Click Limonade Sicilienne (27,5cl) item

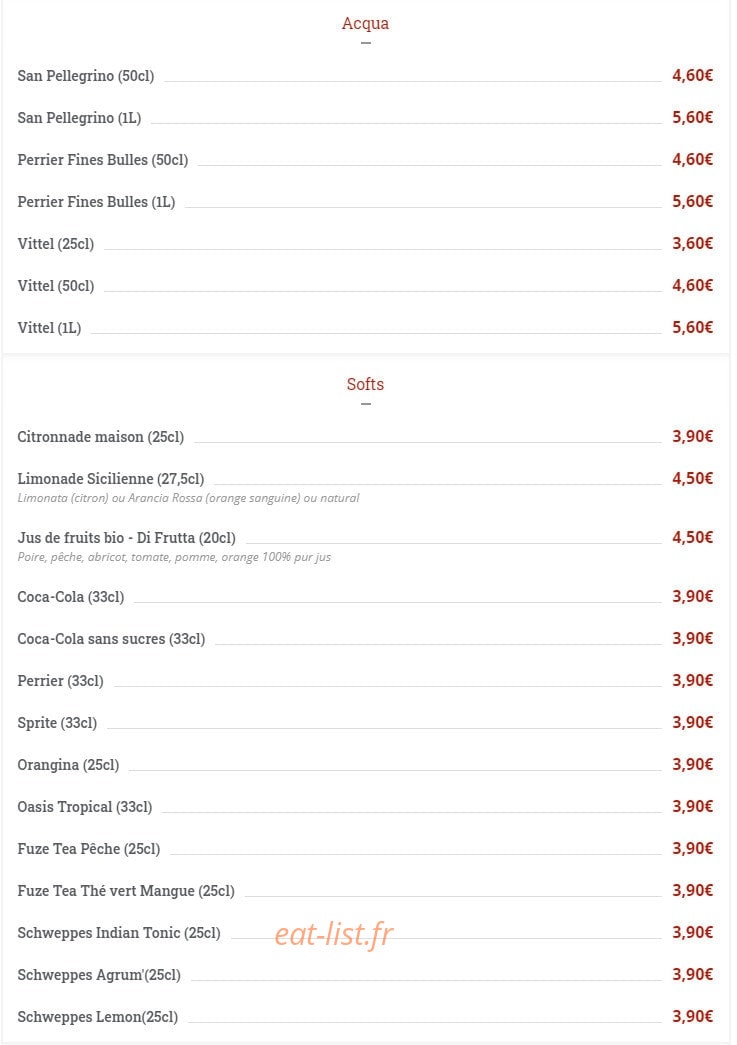click(x=111, y=479)
